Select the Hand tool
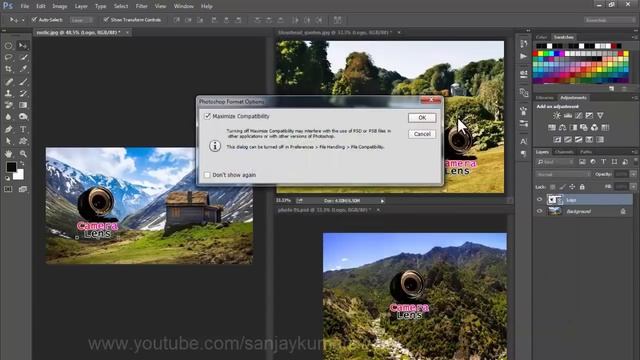This screenshot has height=360, width=640. click(x=8, y=154)
